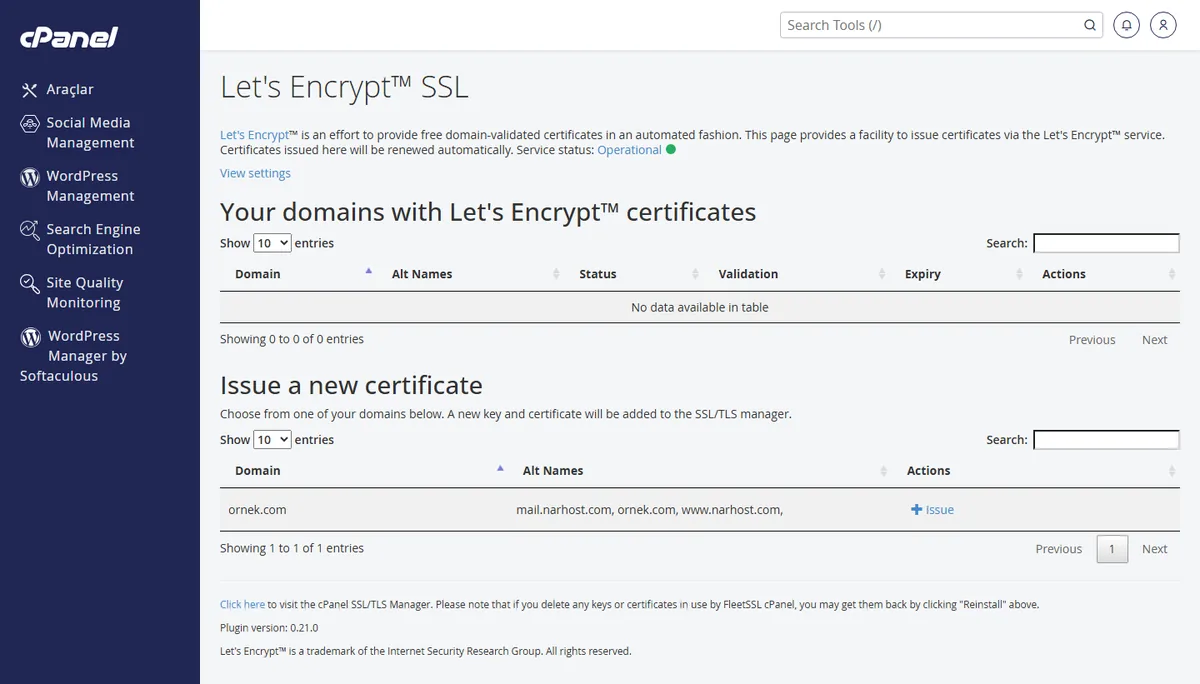The image size is (1200, 684).
Task: Open Show entries dropdown under Issue a new certificate
Action: point(272,440)
